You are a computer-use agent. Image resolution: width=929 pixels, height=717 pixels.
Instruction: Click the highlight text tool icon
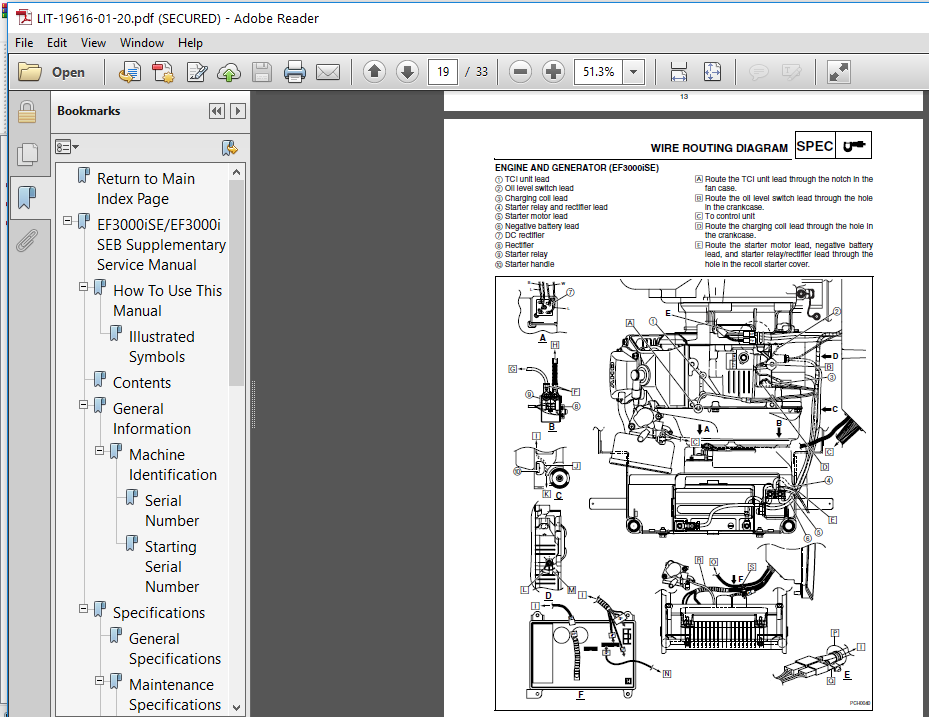pos(792,72)
